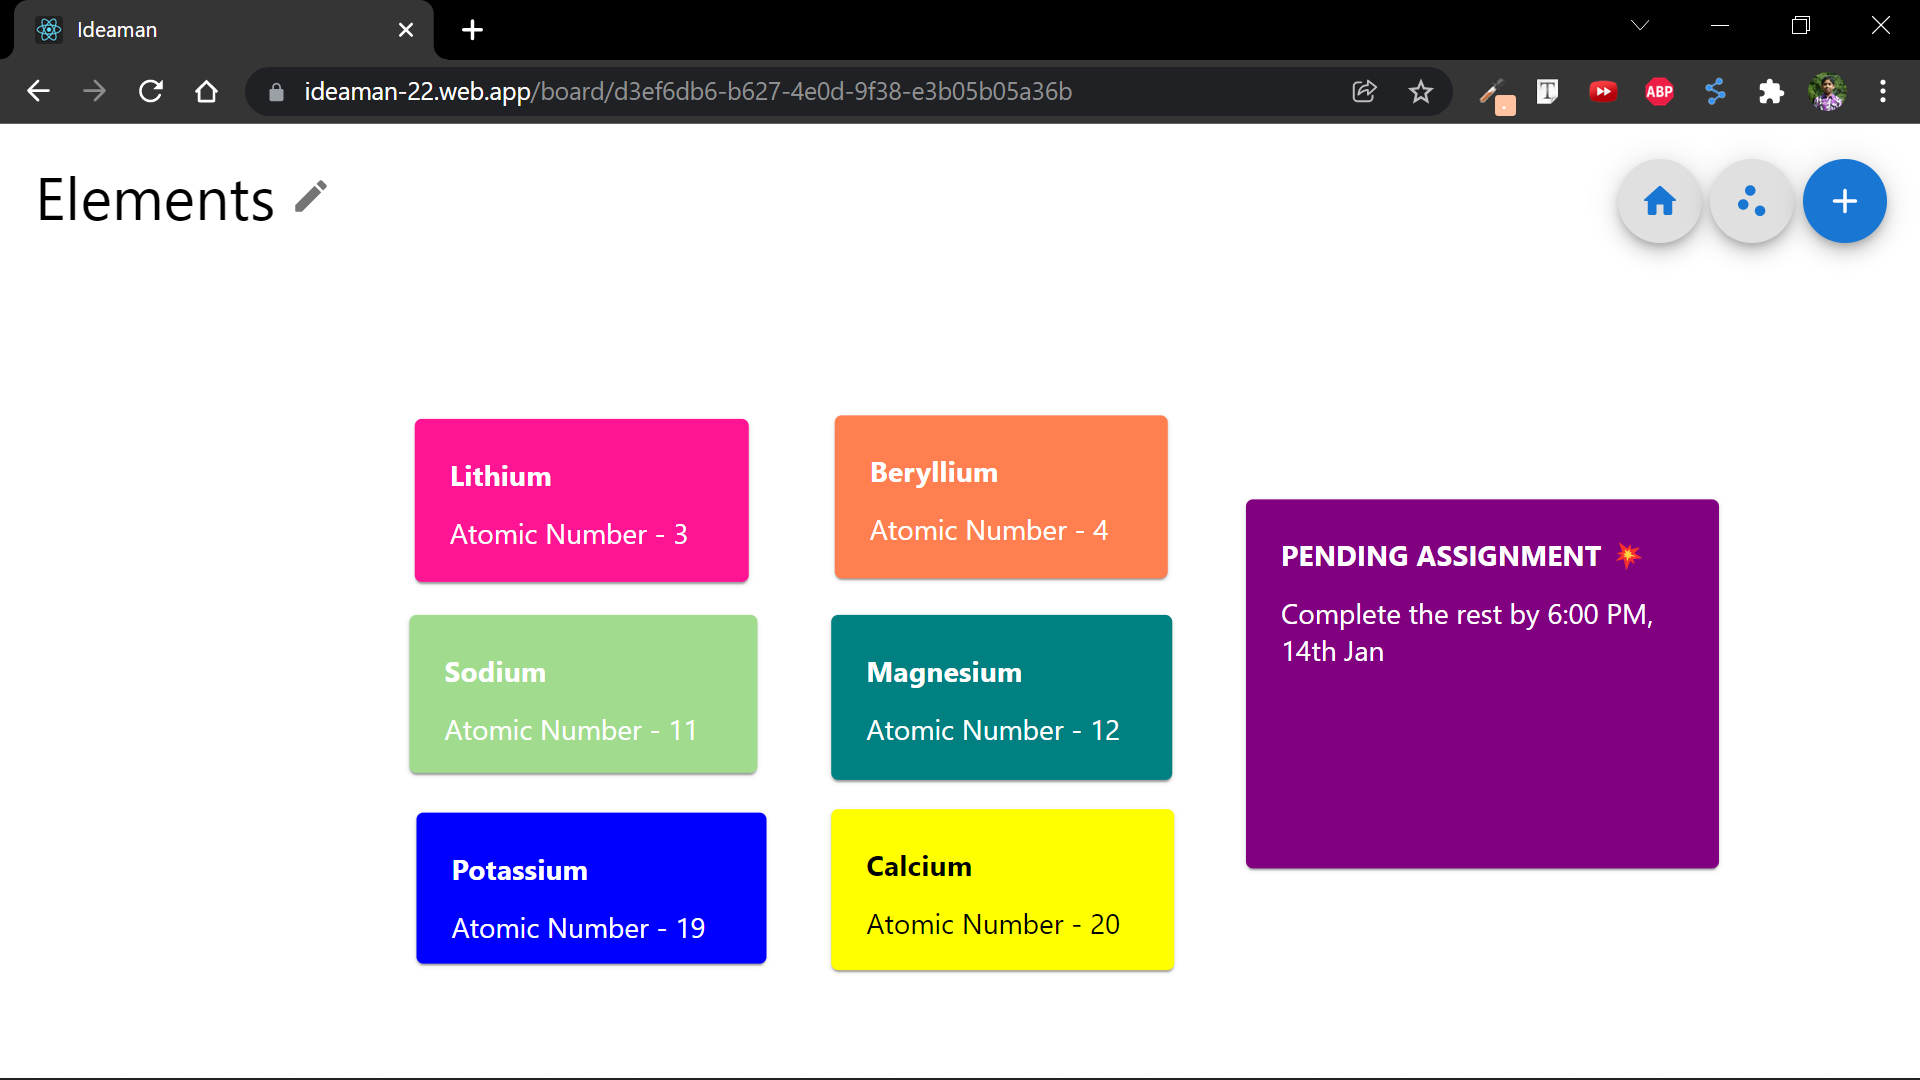Open the browser home page button

206,91
